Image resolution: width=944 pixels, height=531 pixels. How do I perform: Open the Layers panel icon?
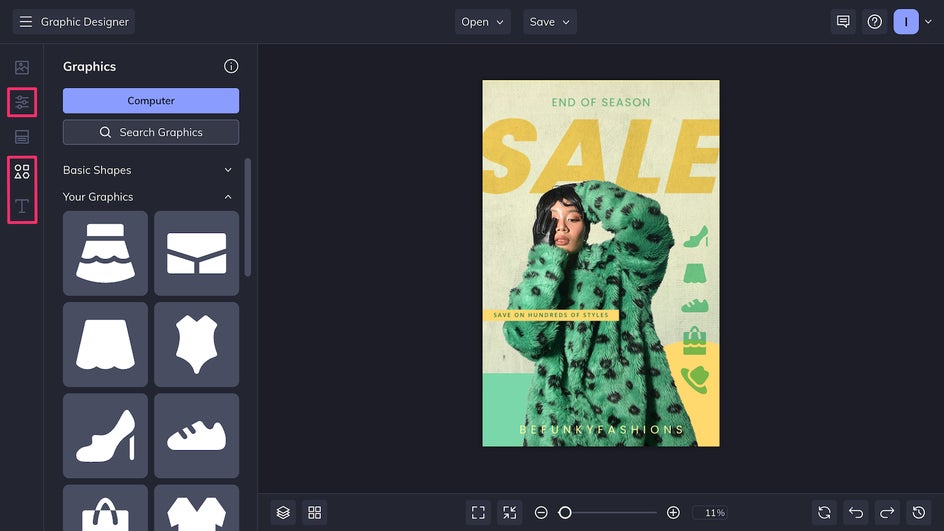(x=283, y=512)
